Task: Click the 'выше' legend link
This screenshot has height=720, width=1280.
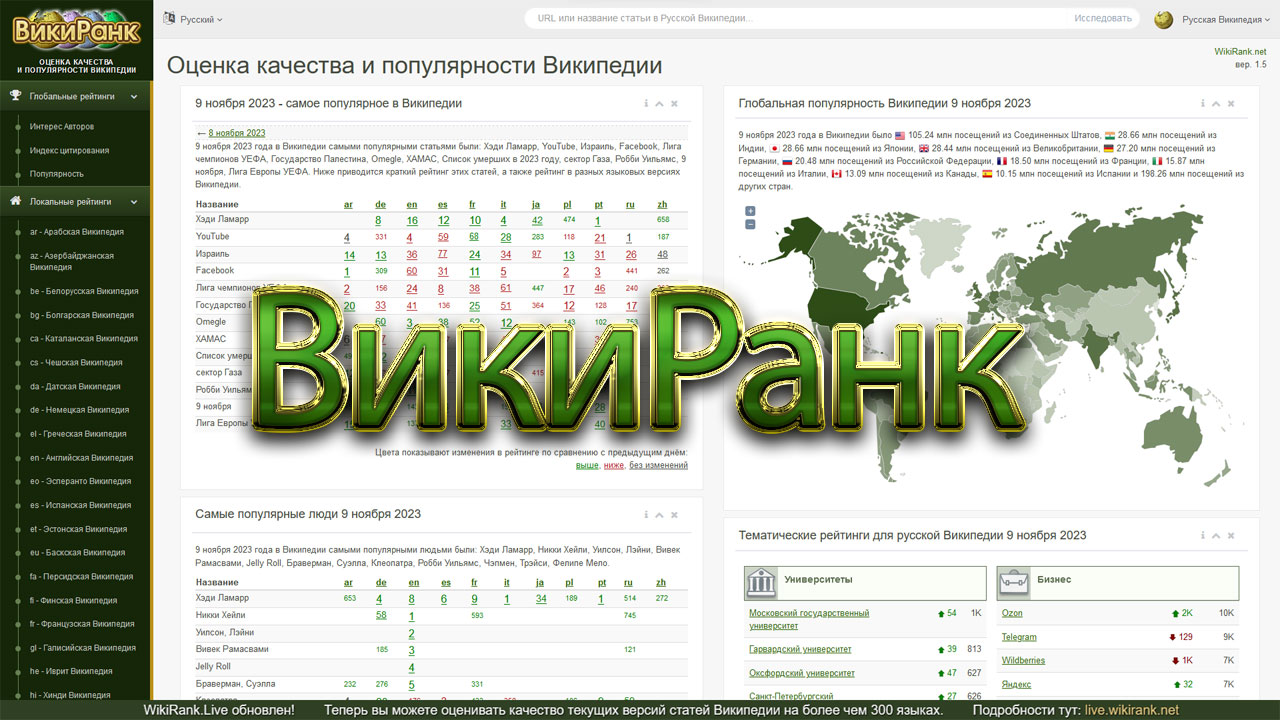Action: click(587, 465)
